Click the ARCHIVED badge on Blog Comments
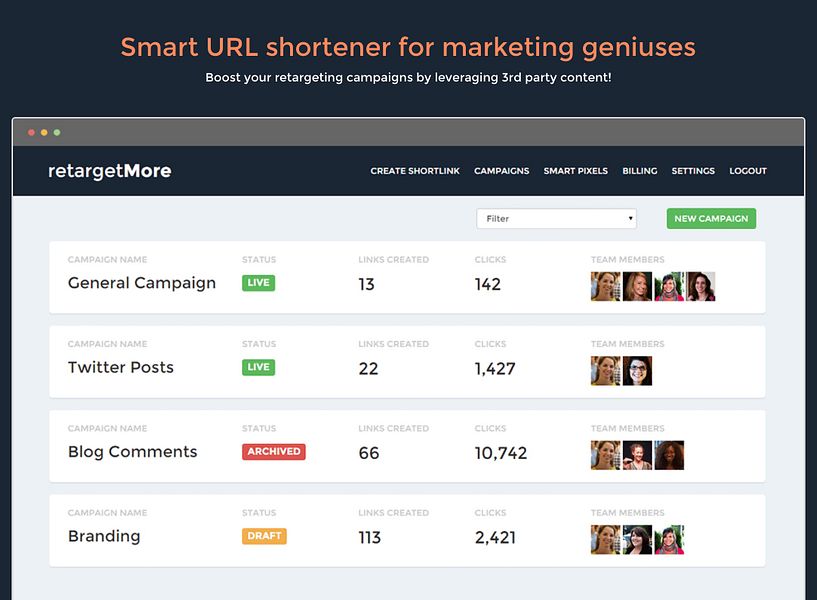 coord(274,452)
